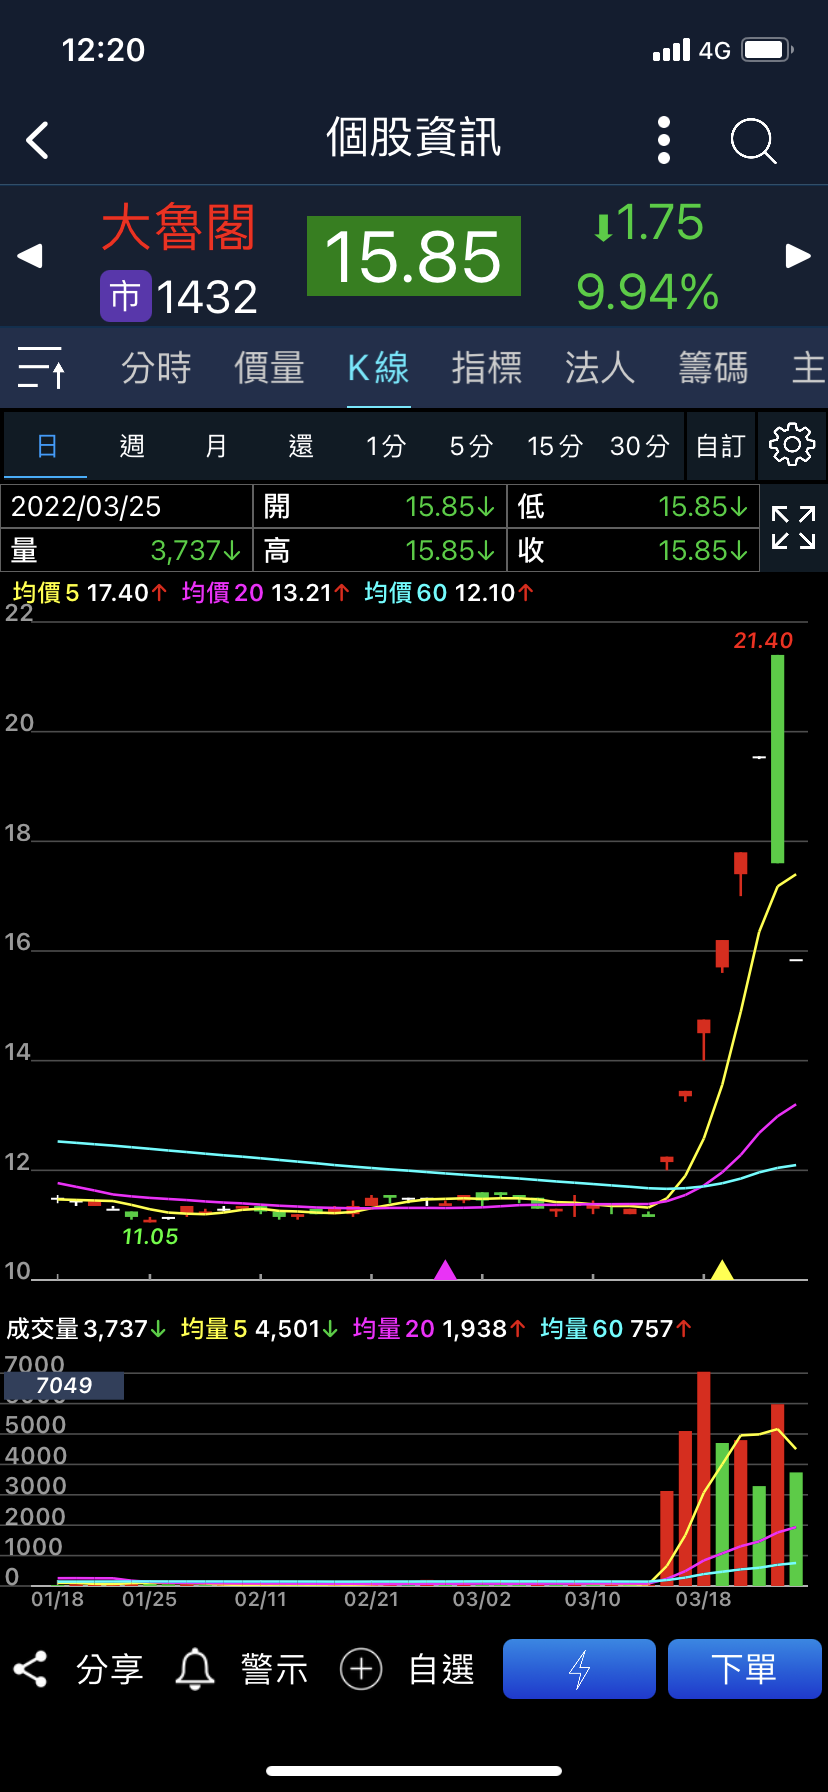Viewport: 828px width, 1792px height.
Task: Tap the 下單 order button
Action: [744, 1669]
